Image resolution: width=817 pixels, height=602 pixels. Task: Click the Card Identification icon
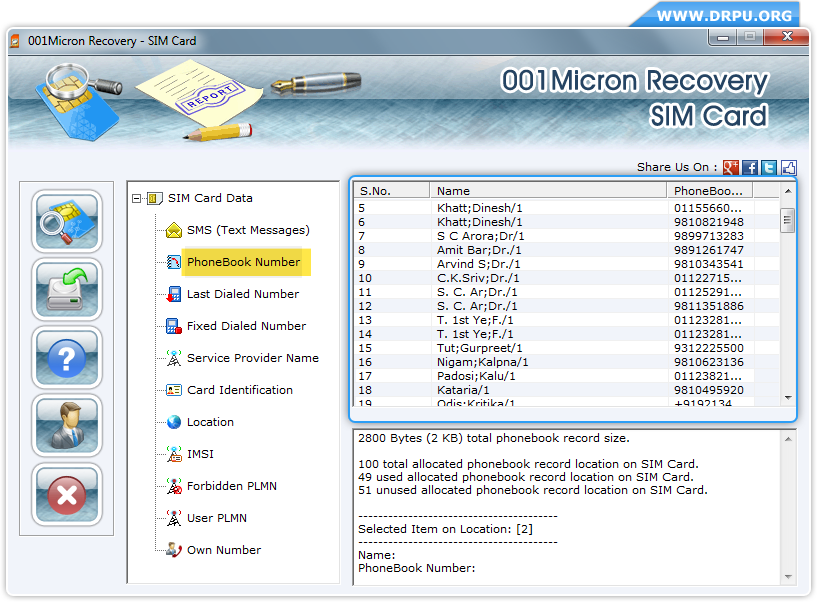[x=174, y=390]
